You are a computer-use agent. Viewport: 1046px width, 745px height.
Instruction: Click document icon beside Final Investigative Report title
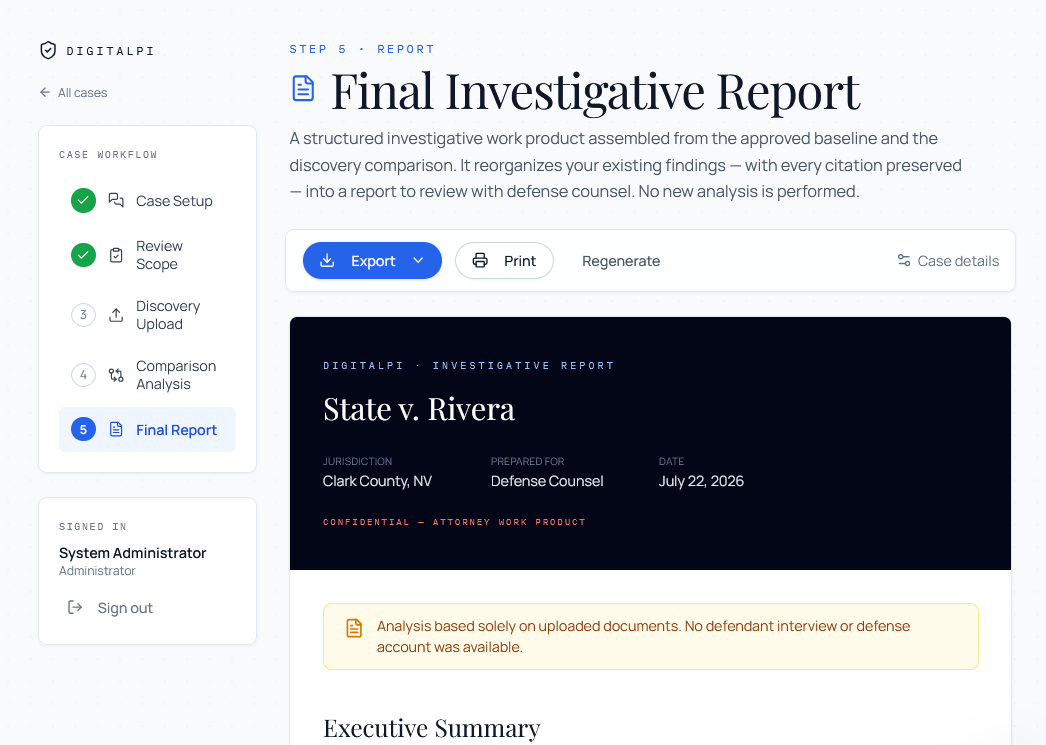point(304,89)
